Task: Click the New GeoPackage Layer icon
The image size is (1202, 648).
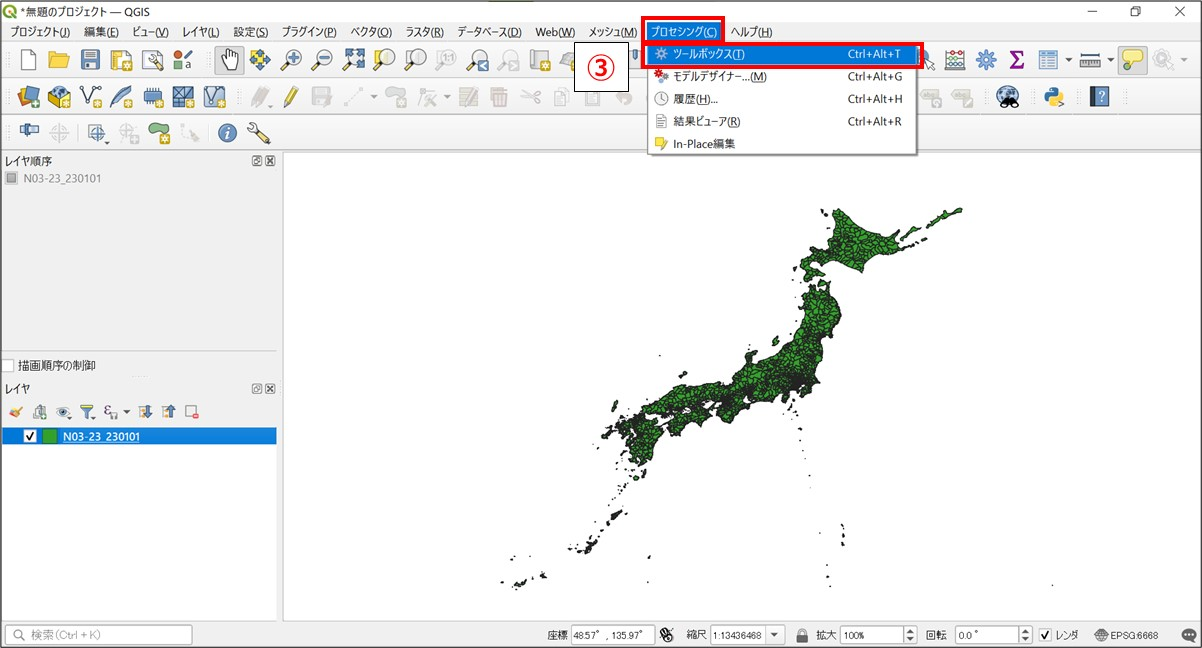Action: (x=59, y=96)
